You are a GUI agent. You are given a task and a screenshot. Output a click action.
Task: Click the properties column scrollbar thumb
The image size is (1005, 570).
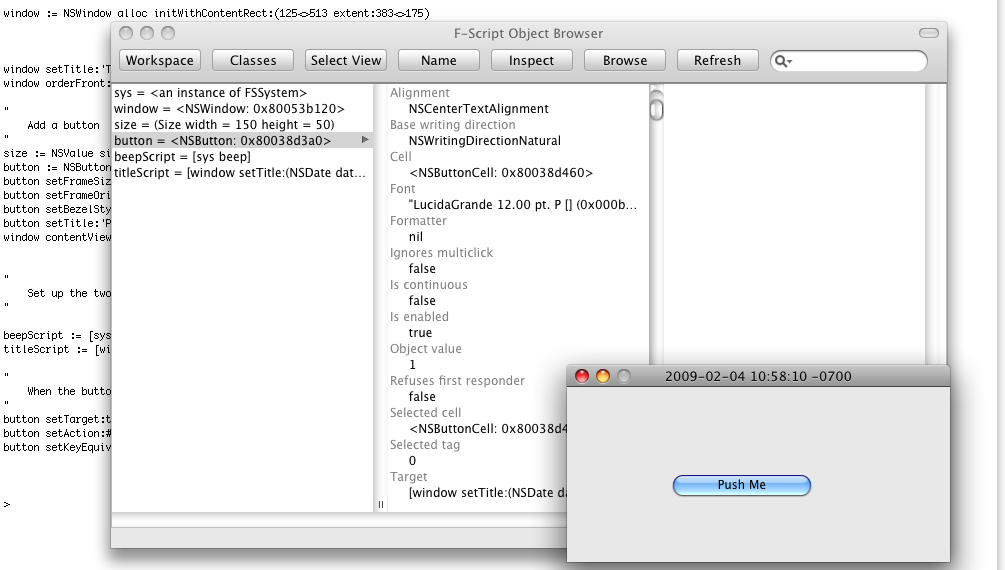tap(656, 110)
